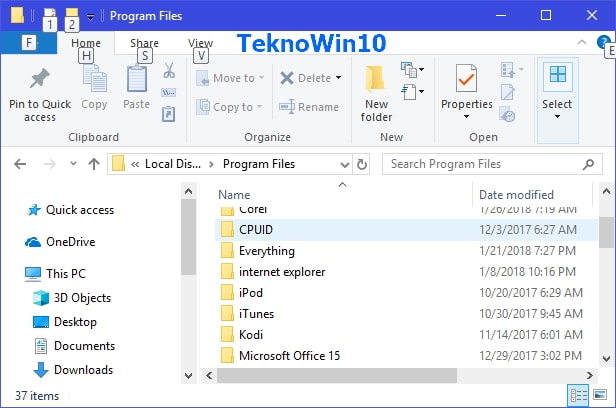616x408 pixels.
Task: Click quick access toolbar Properties icon
Action: click(x=50, y=14)
